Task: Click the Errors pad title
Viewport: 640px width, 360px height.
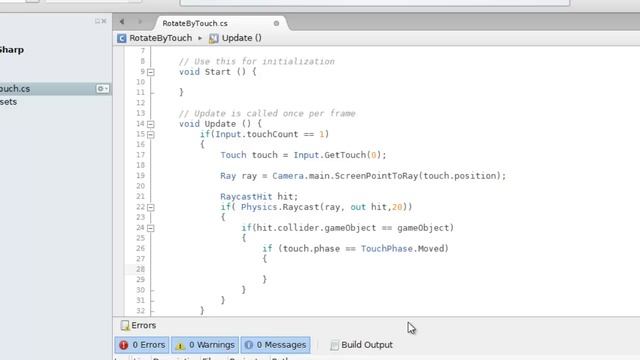Action: pyautogui.click(x=144, y=325)
